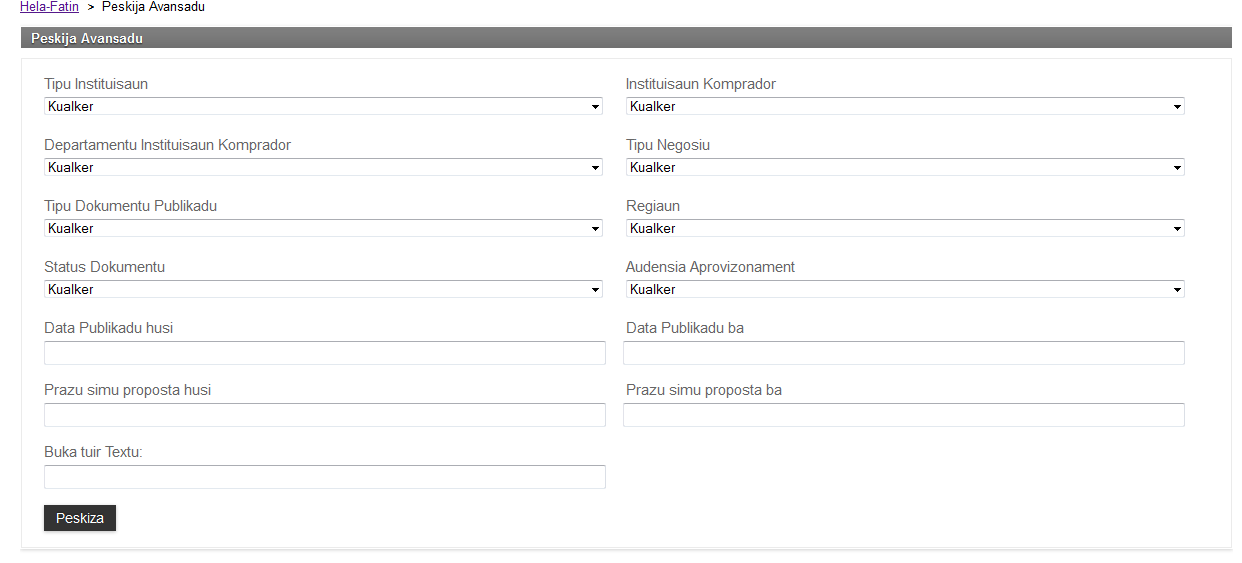Click the Data Publikadu ba field
Viewport: 1242px width, 563px height.
coord(903,353)
